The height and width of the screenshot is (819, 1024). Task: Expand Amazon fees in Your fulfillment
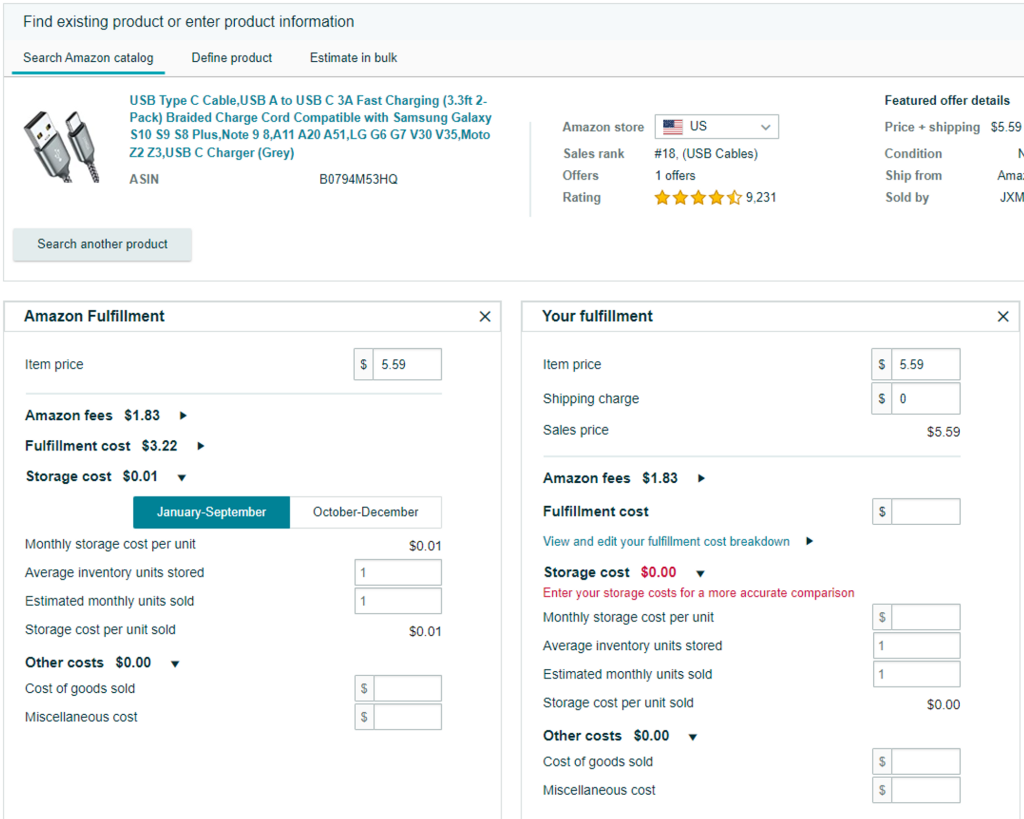point(701,478)
